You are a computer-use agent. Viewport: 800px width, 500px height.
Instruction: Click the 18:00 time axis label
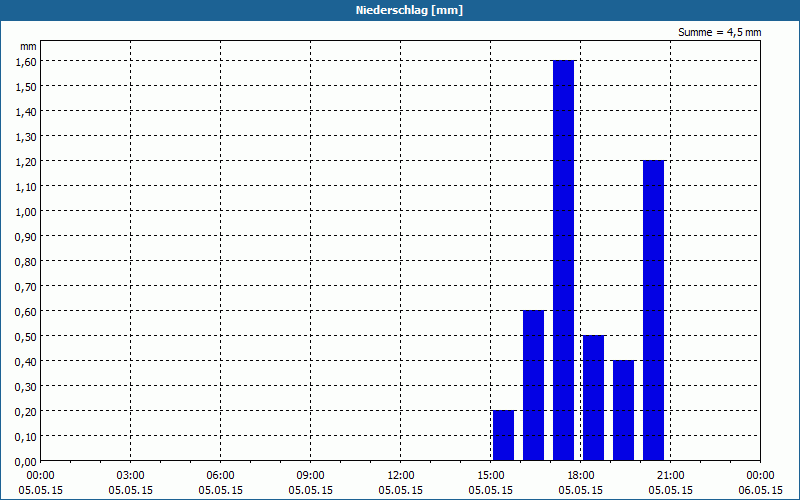pos(581,476)
